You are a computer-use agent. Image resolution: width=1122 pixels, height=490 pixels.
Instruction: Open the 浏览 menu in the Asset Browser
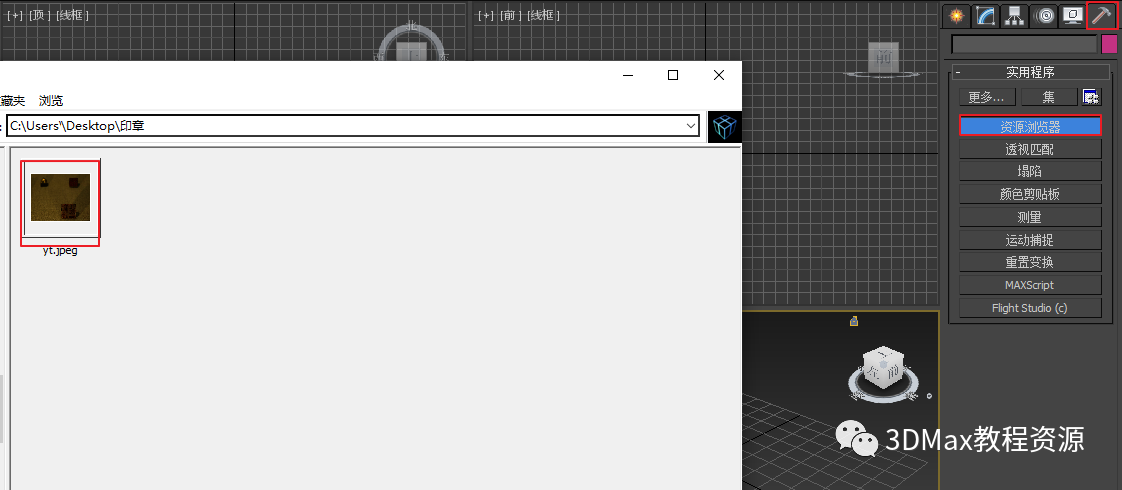tap(51, 101)
